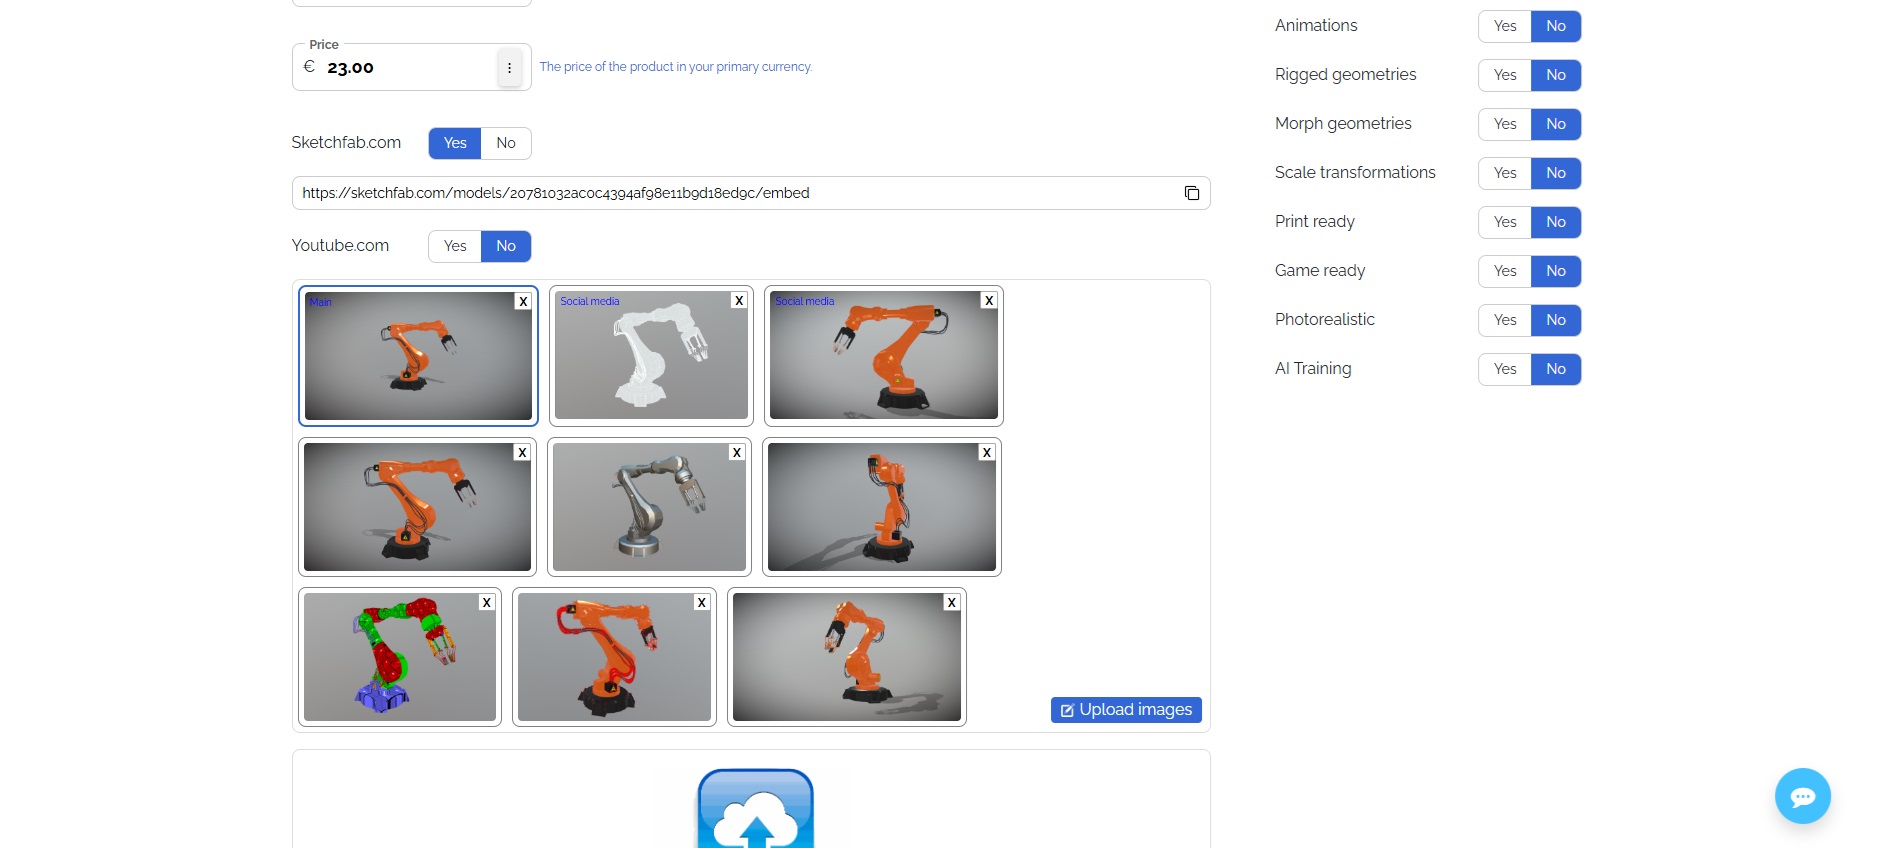Click the cloud upload icon

[755, 812]
